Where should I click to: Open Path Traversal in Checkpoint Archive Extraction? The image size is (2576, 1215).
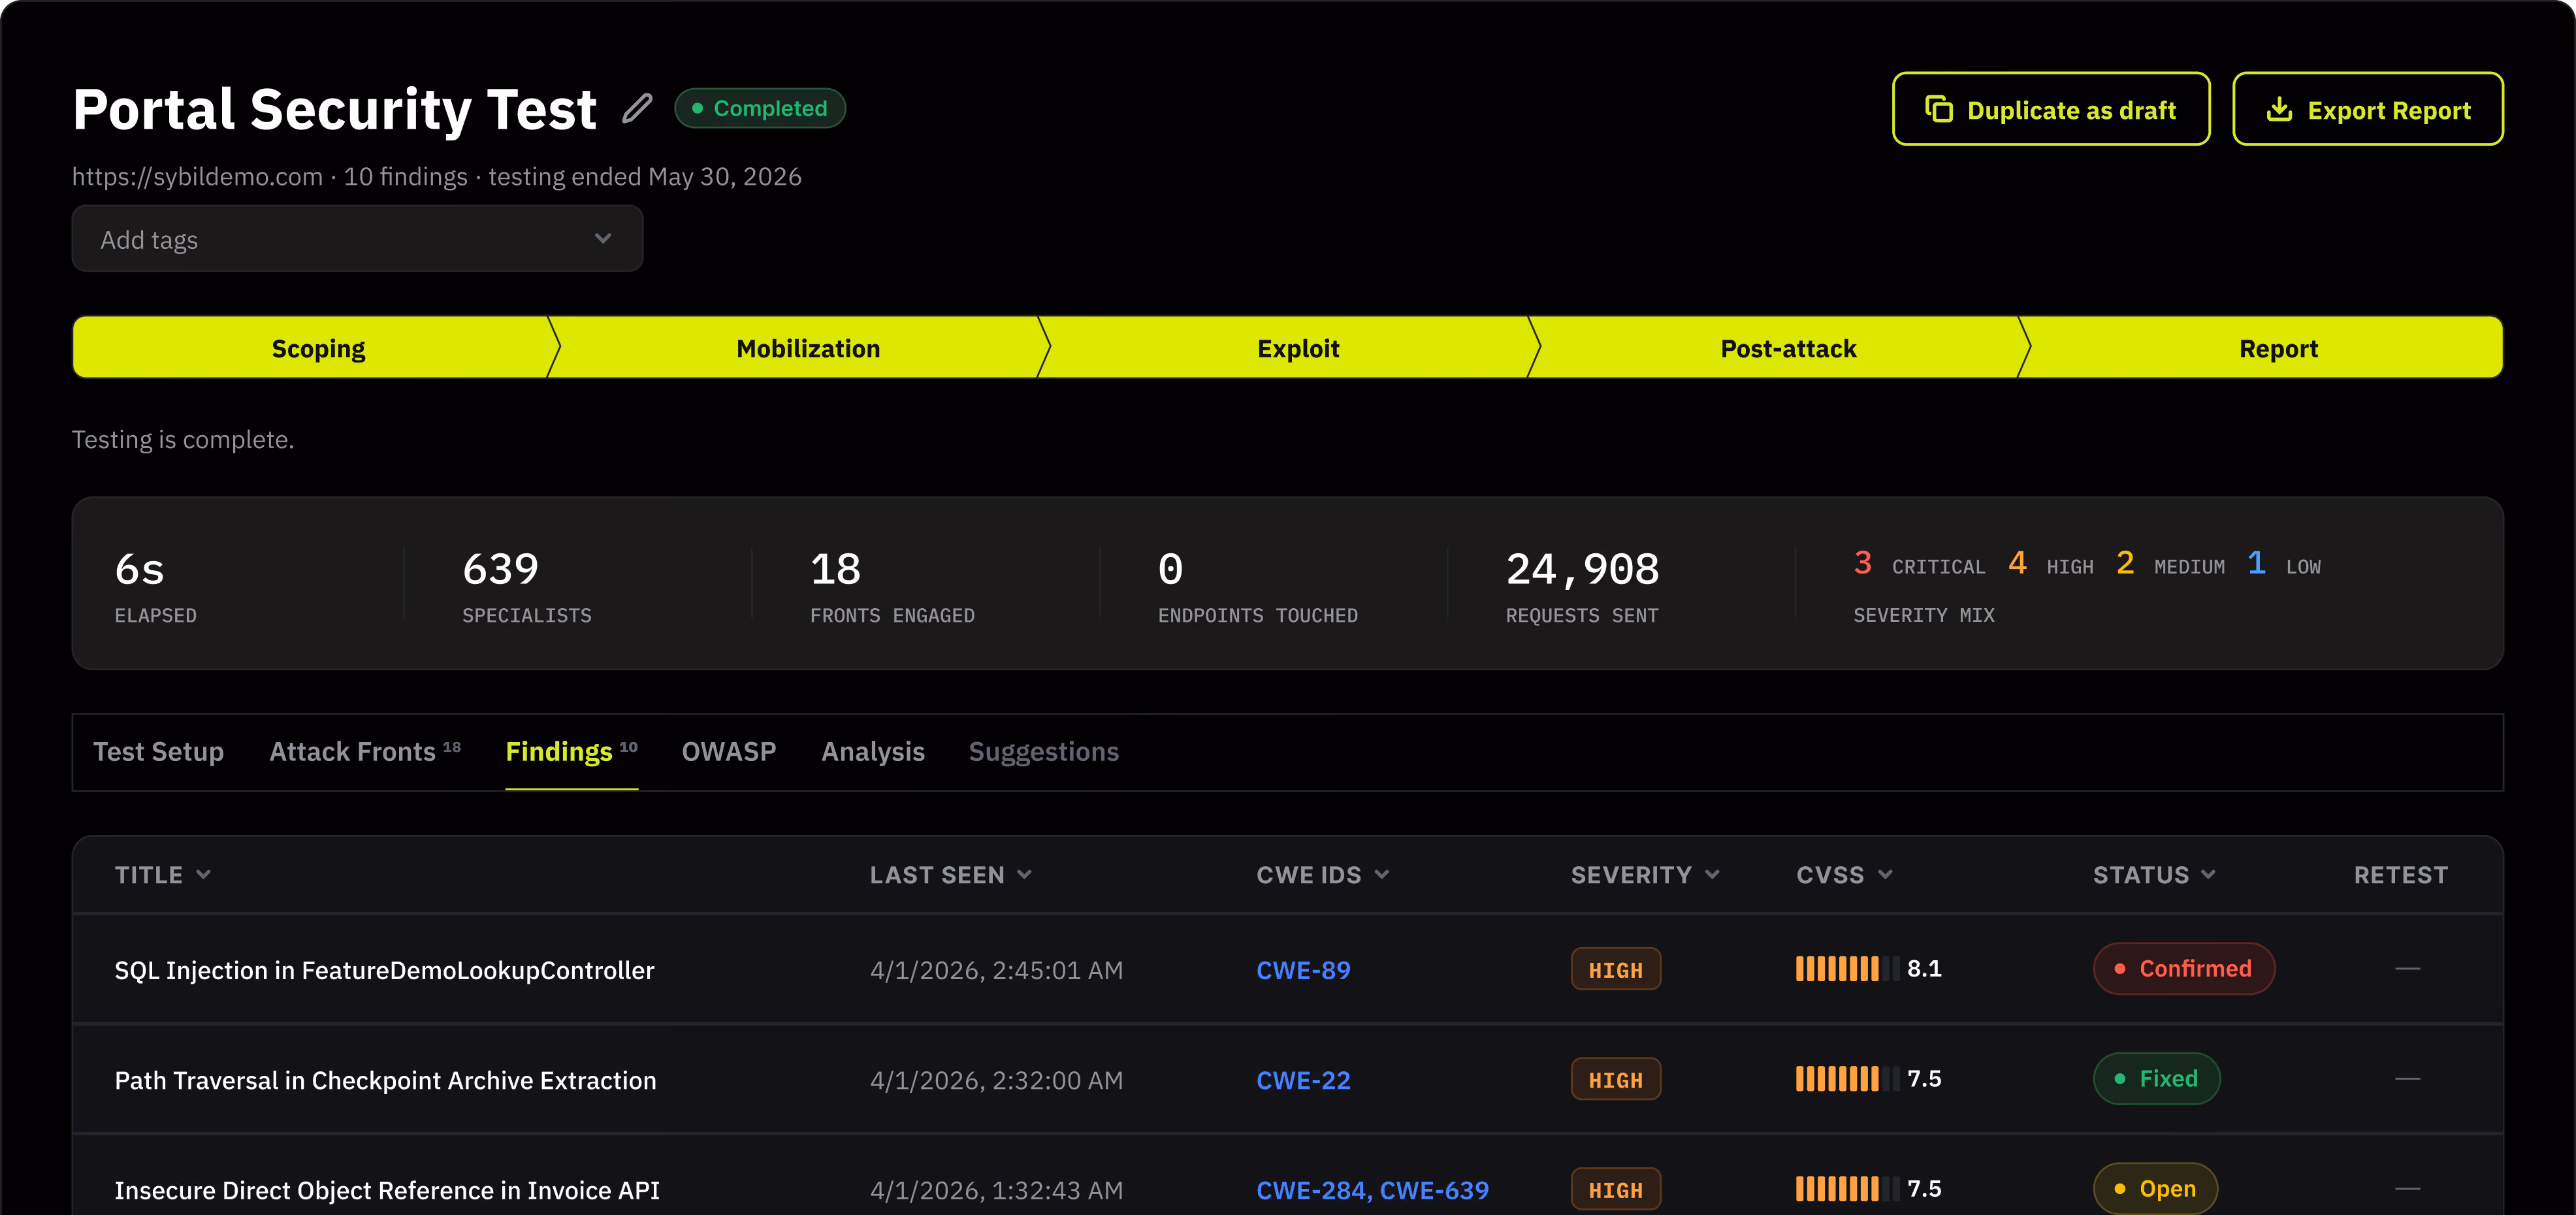tap(385, 1080)
